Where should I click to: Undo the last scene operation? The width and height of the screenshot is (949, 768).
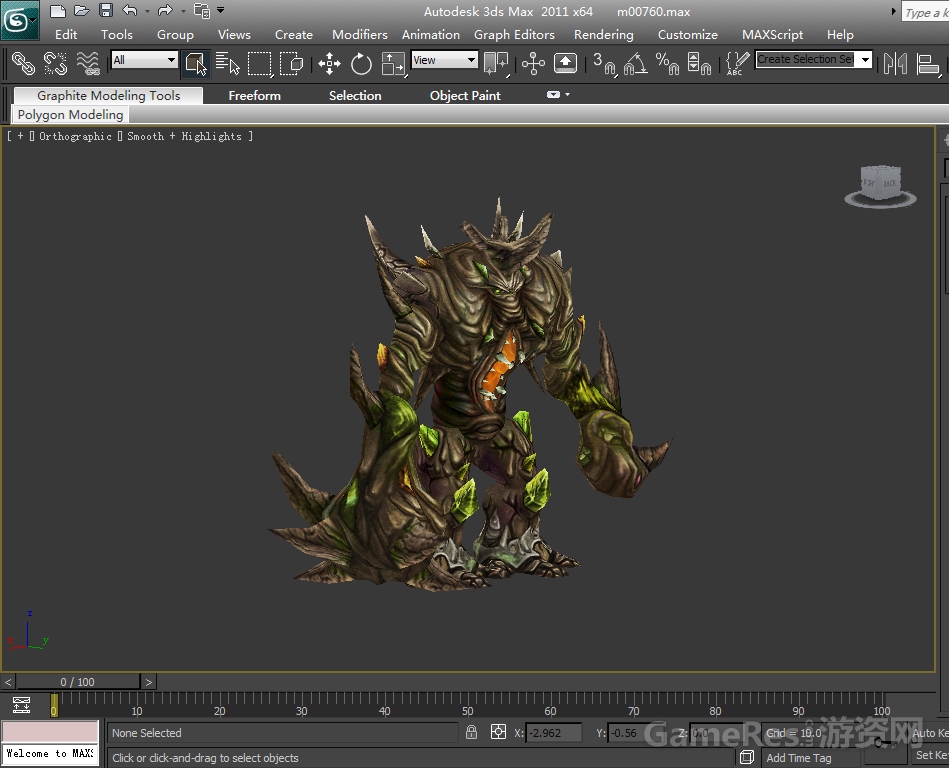(x=130, y=10)
